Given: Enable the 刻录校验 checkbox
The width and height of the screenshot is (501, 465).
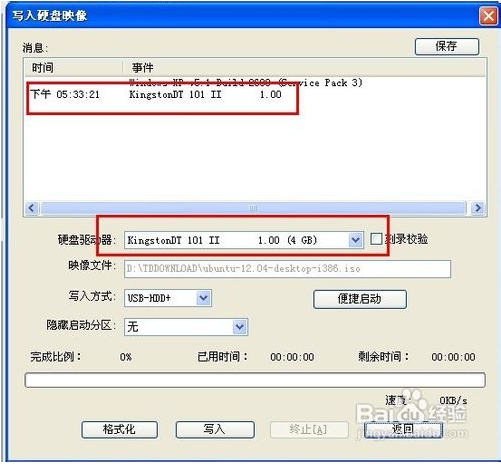Looking at the screenshot, I should click(376, 239).
